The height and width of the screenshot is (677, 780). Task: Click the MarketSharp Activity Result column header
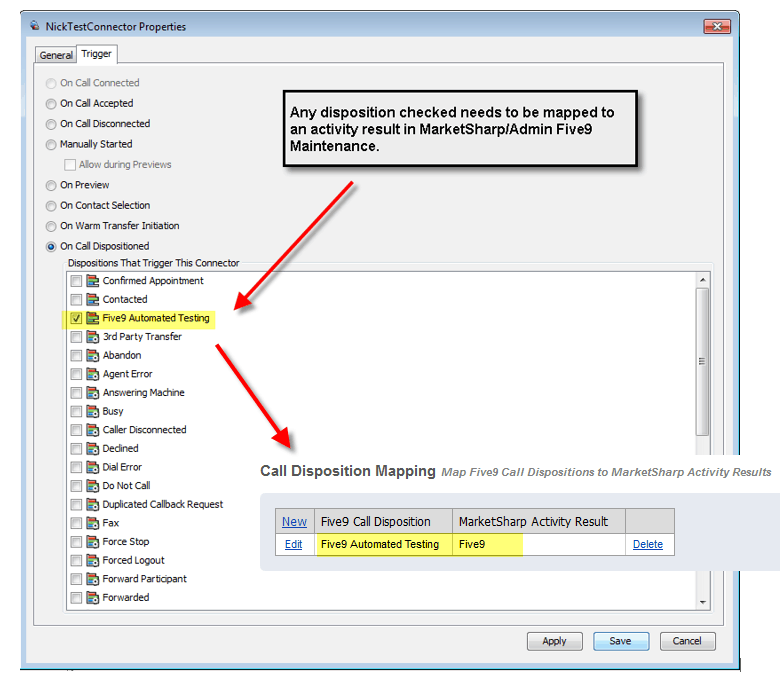(539, 521)
